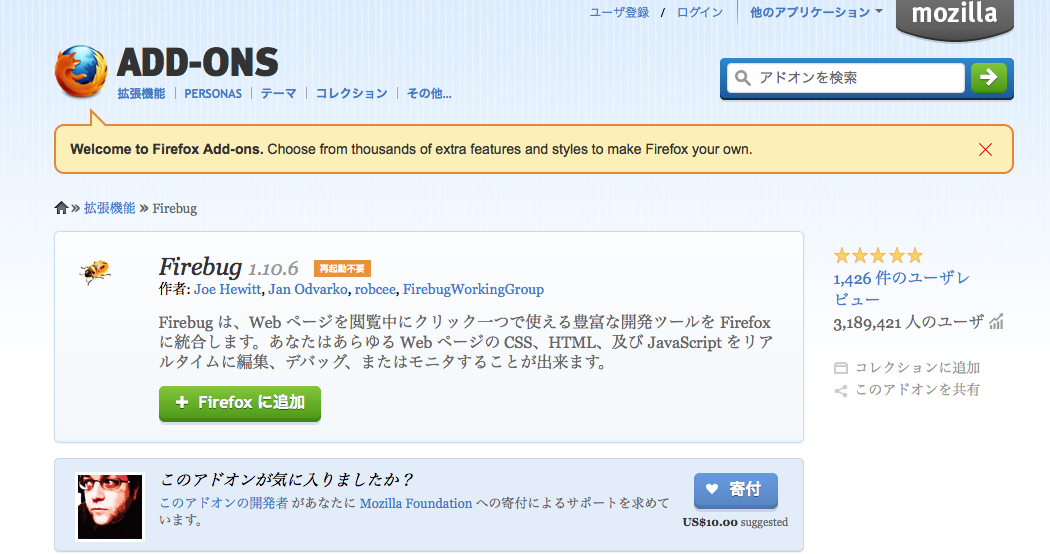Expand the 他のアプリケーション dropdown
Screen dimensions: 1050x554
click(816, 12)
